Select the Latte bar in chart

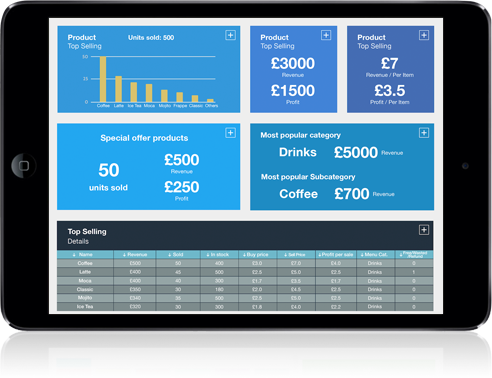pos(119,89)
